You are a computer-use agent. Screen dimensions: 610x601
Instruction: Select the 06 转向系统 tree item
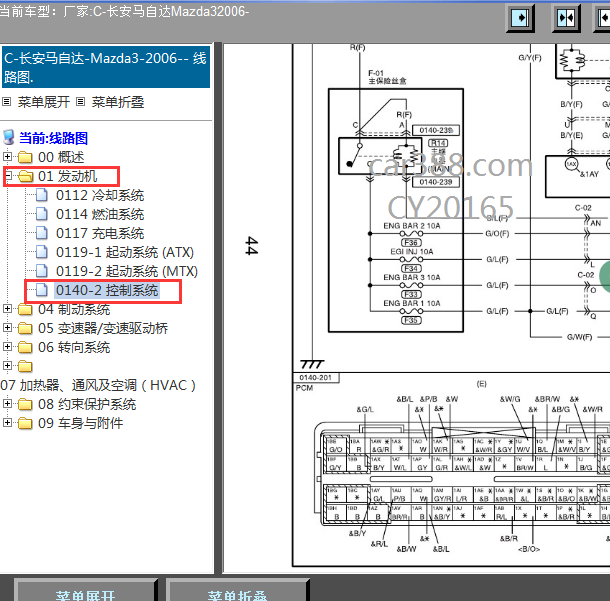coord(74,347)
